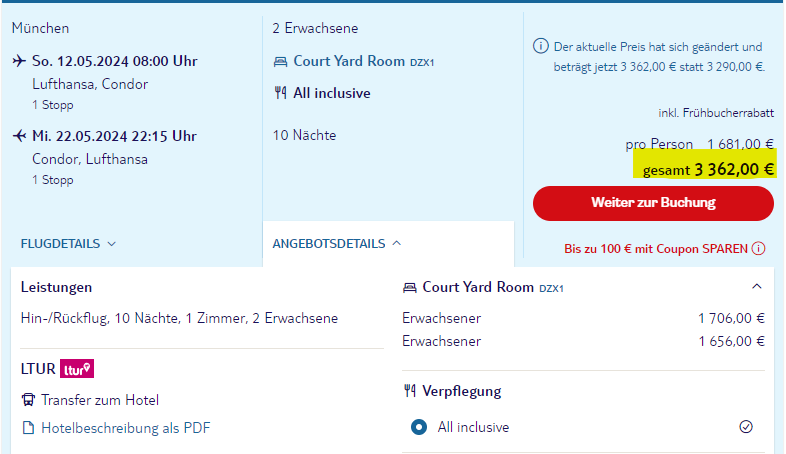Click the checkmark circle on All inclusive row
Viewport: 786px width, 454px height.
point(746,426)
